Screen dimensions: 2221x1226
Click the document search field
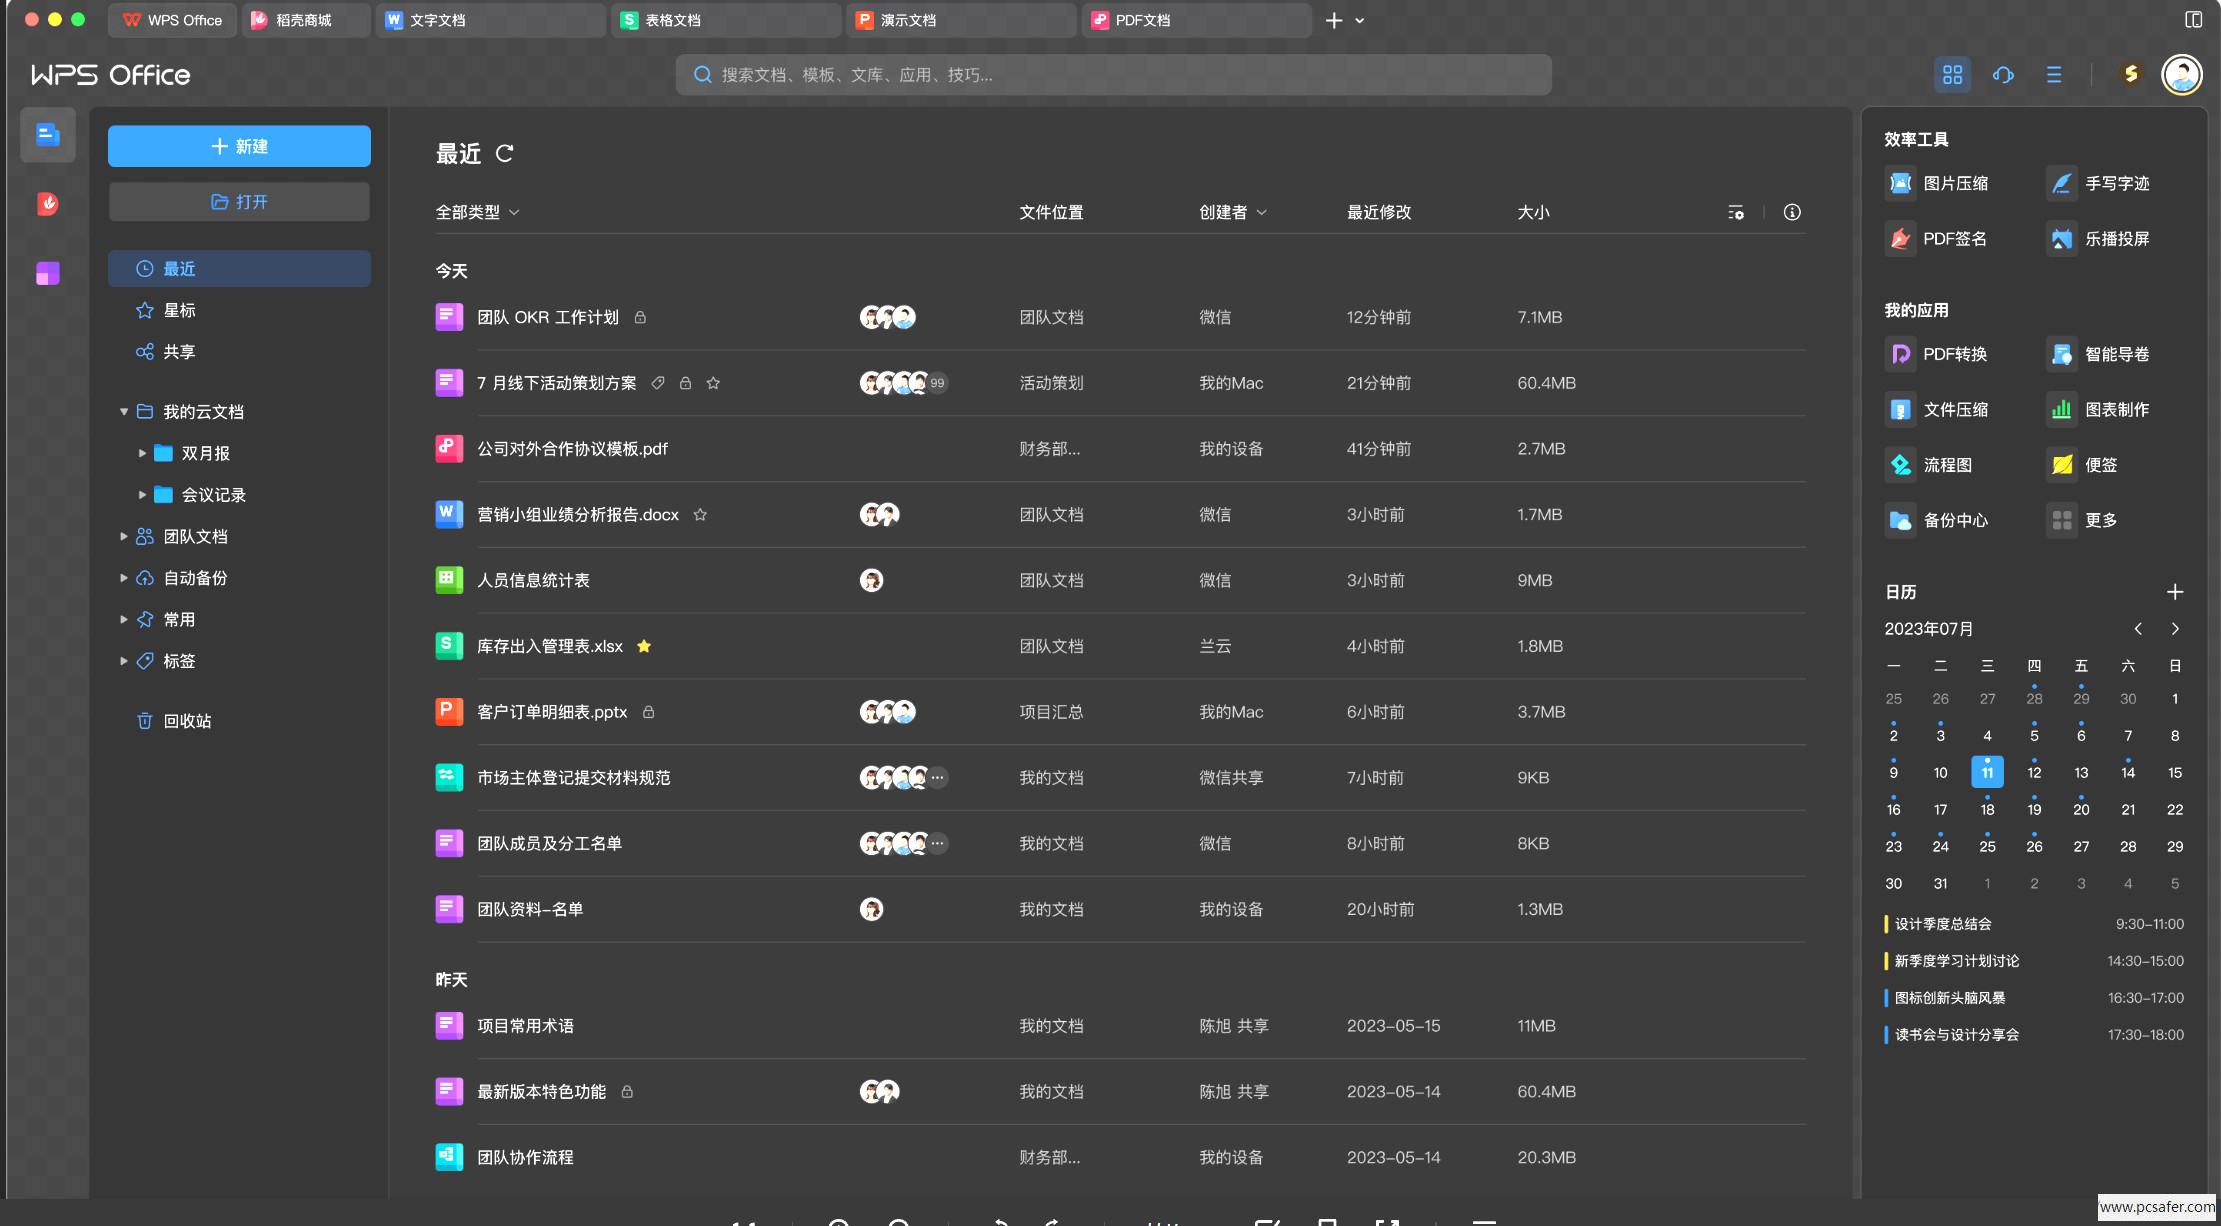pyautogui.click(x=1113, y=75)
